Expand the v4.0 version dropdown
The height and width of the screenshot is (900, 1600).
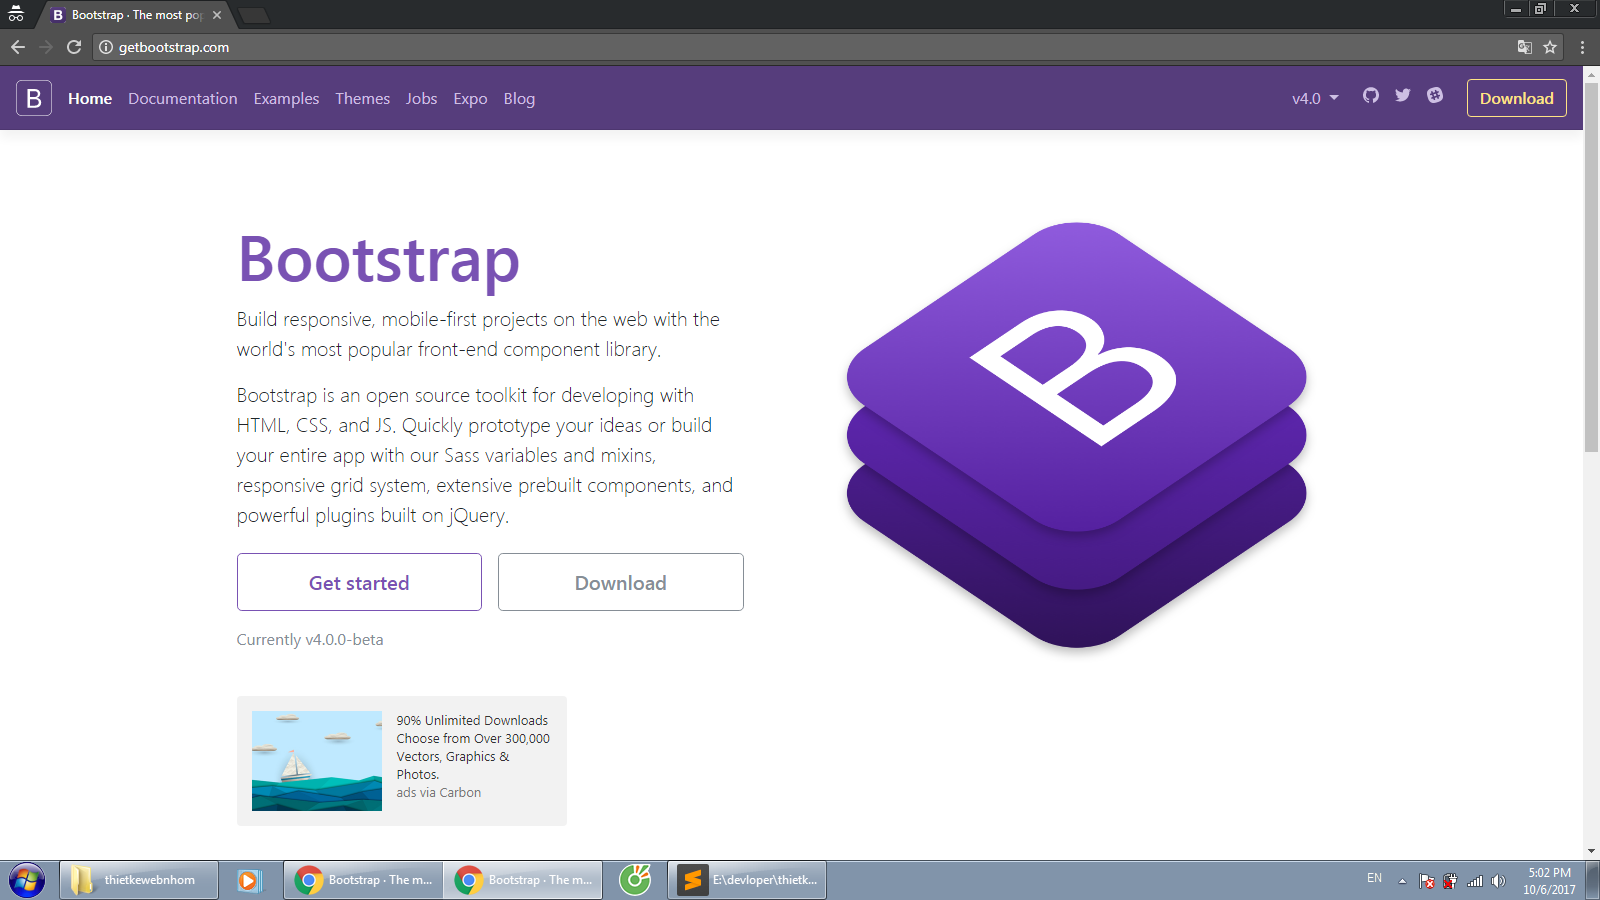(1315, 98)
